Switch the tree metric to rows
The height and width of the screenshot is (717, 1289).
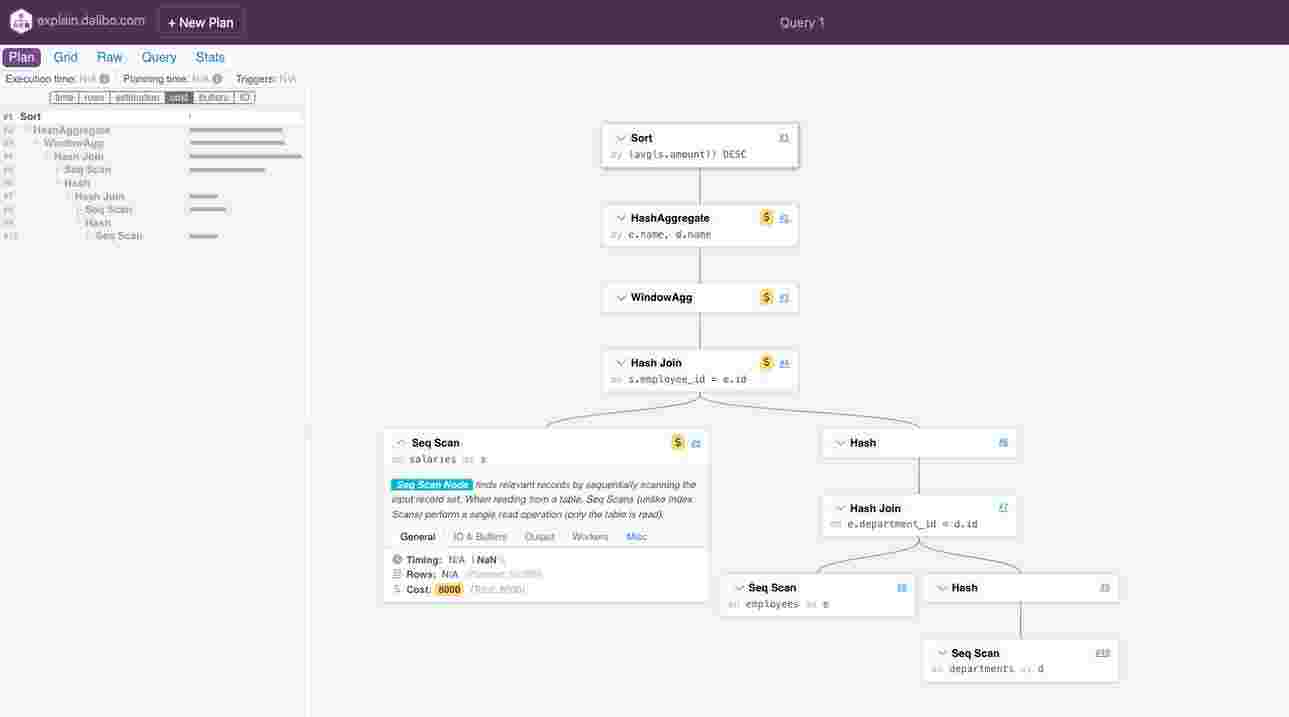tap(94, 98)
